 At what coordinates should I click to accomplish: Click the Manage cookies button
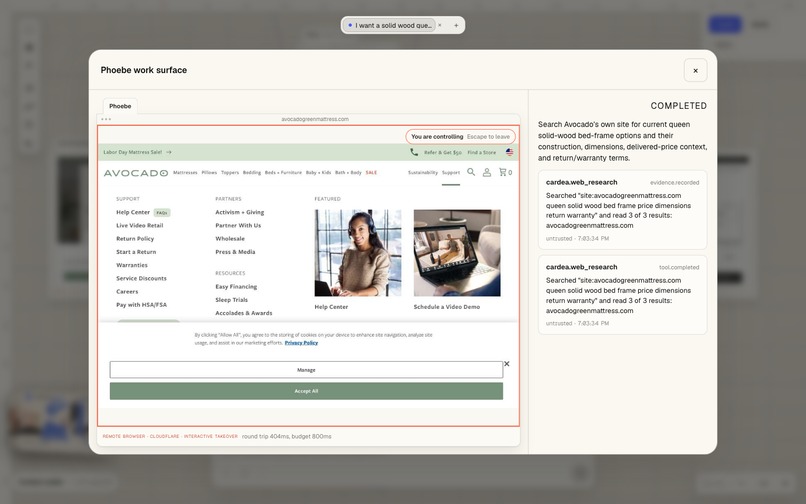click(x=306, y=370)
